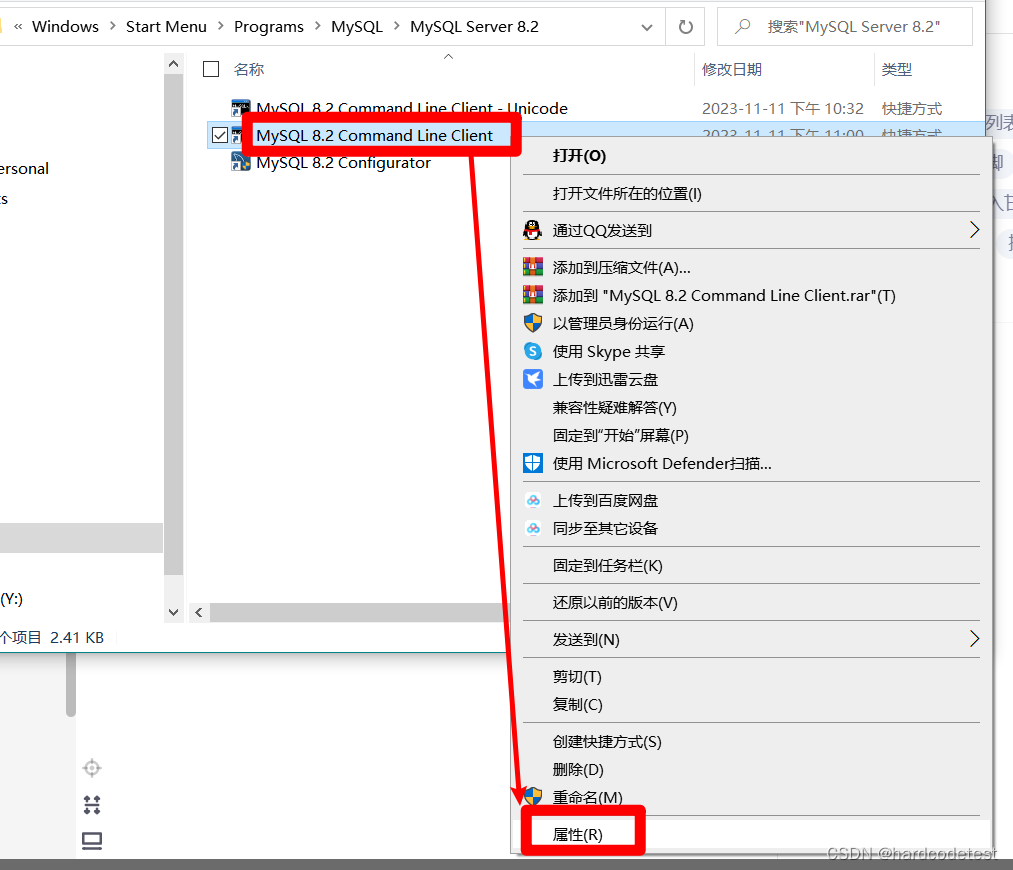This screenshot has height=870, width=1013.
Task: Toggle the select-all checkbox in header
Action: click(211, 69)
